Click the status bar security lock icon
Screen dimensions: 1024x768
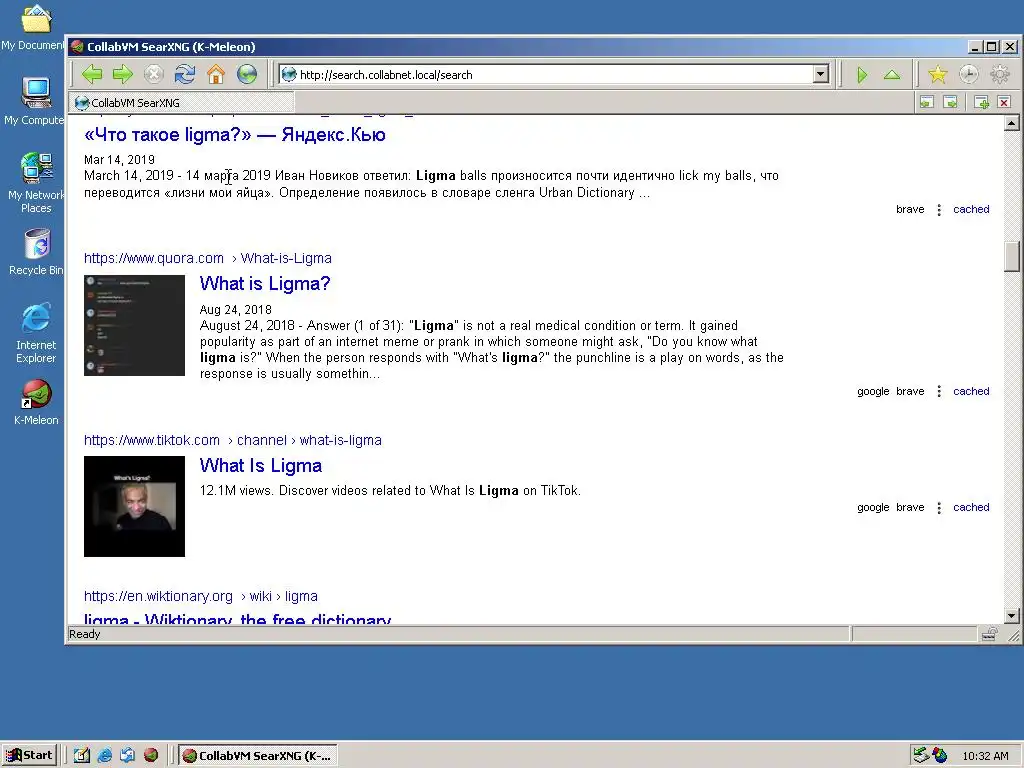pyautogui.click(x=989, y=634)
